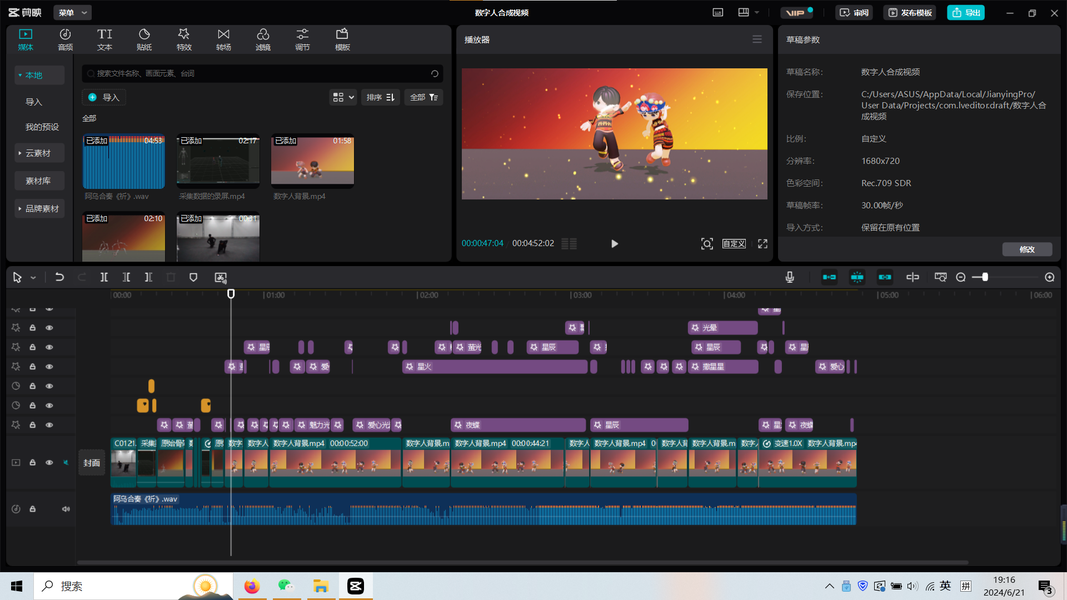The width and height of the screenshot is (1067, 600).
Task: Refresh icon inside the media search bar
Action: click(435, 73)
